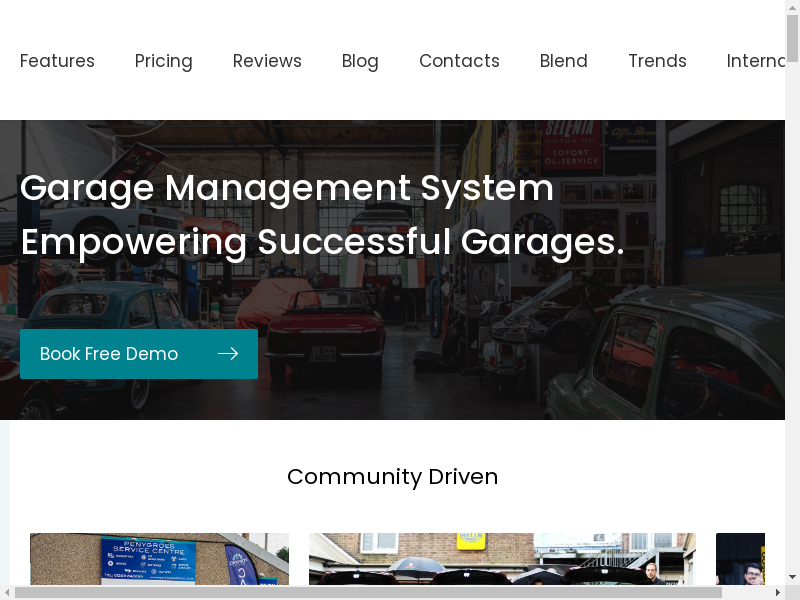Visit the Blog link
Image resolution: width=800 pixels, height=600 pixels.
[x=360, y=61]
